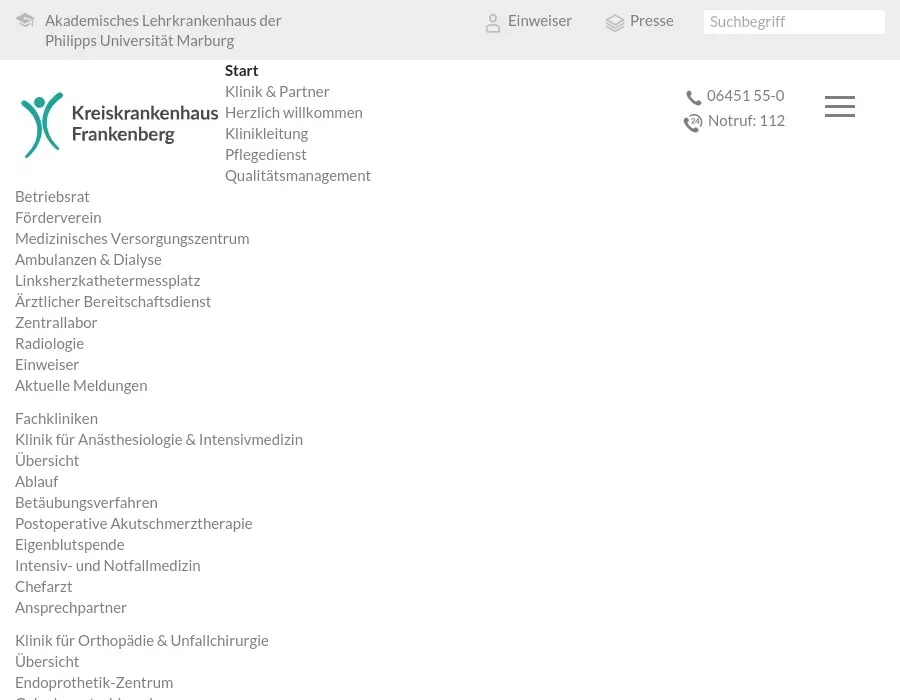Open Klinik für Anästhesiologie & Intensivmedizin

tap(159, 439)
